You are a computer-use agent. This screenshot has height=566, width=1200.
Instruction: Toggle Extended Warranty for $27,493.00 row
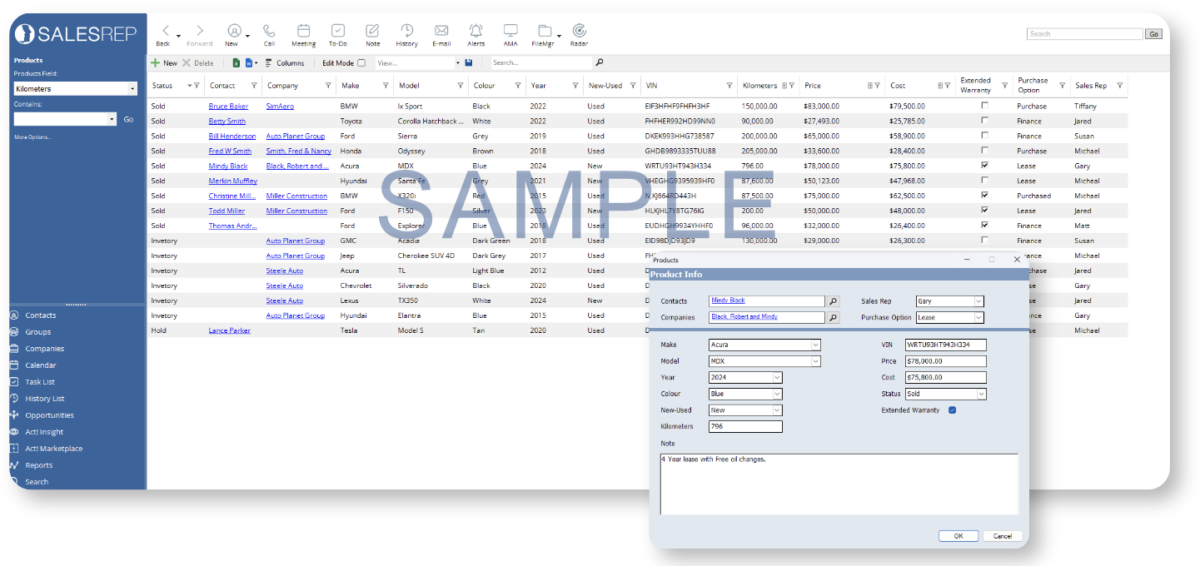click(x=985, y=120)
